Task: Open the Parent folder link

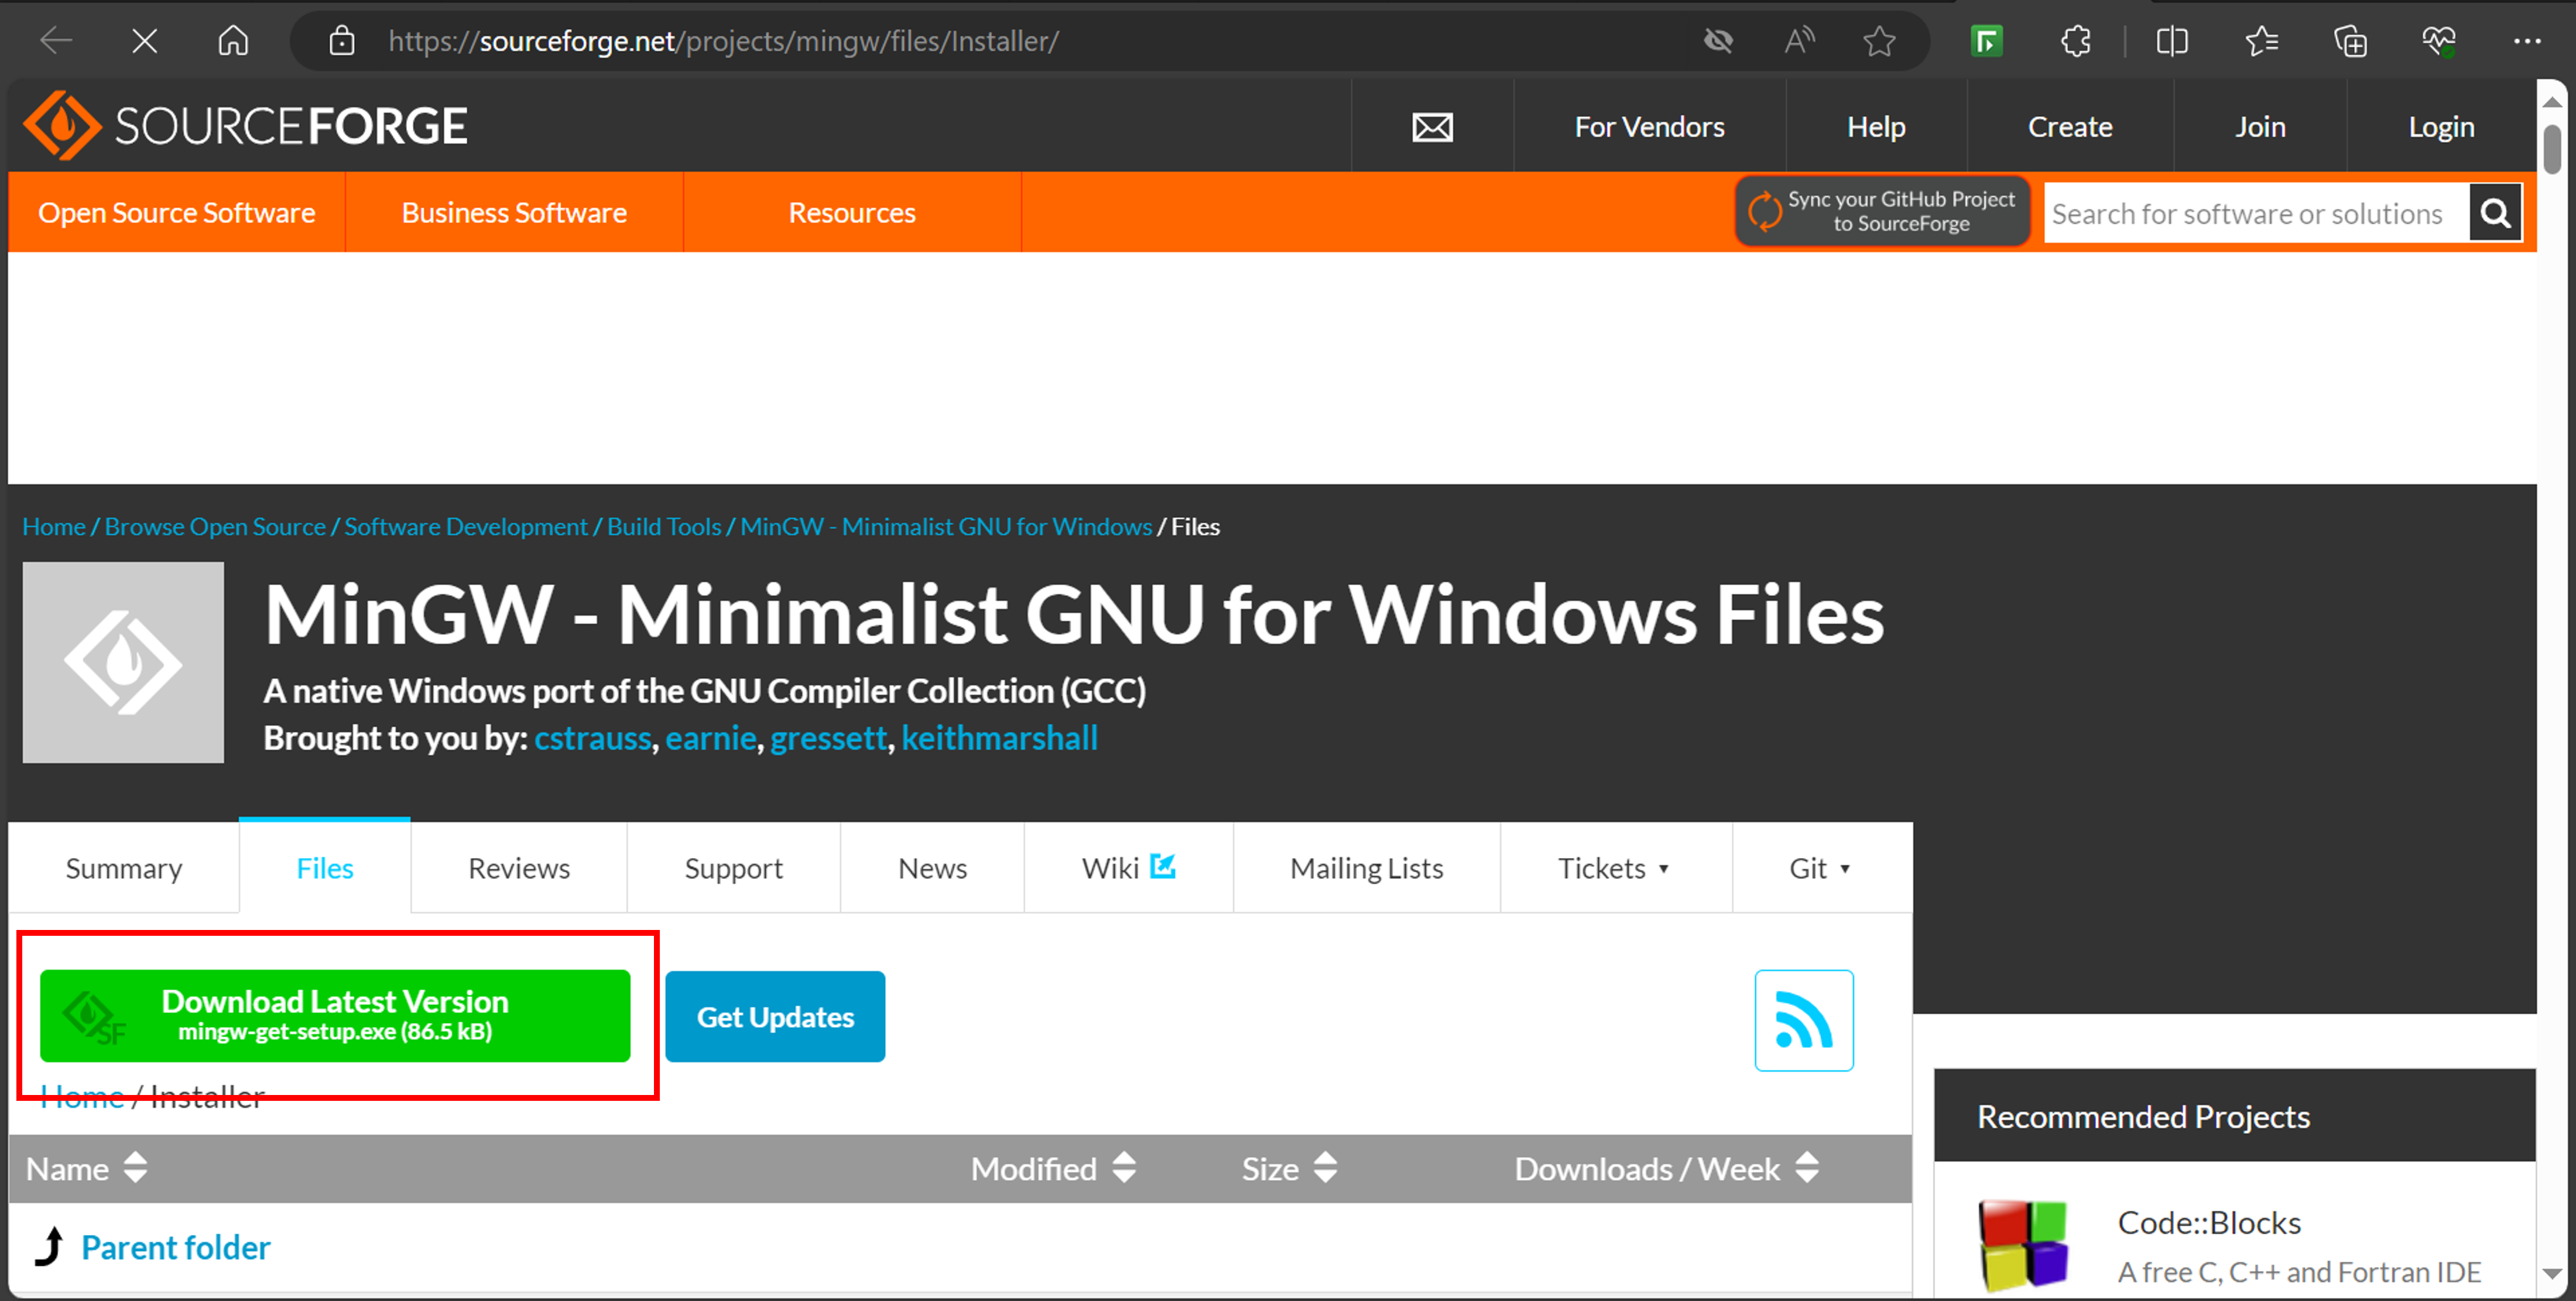Action: click(x=175, y=1247)
